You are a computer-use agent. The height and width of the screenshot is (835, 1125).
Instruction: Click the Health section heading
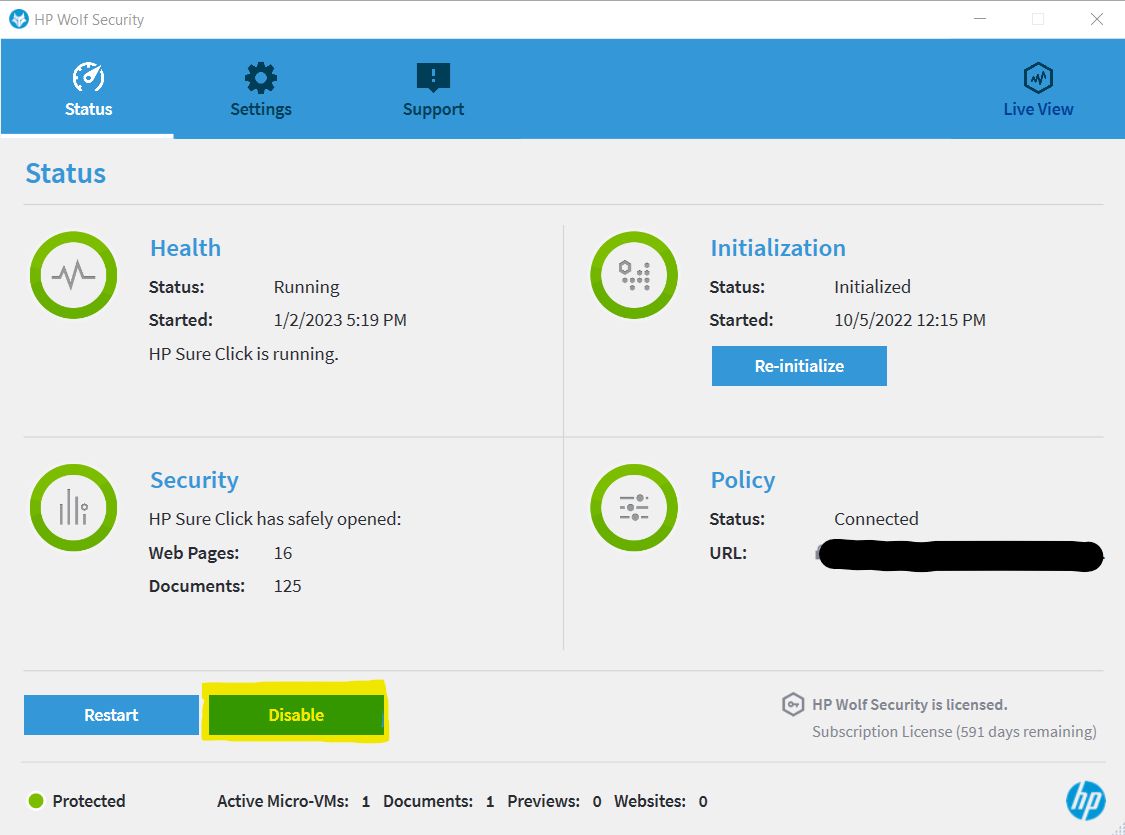coord(185,248)
